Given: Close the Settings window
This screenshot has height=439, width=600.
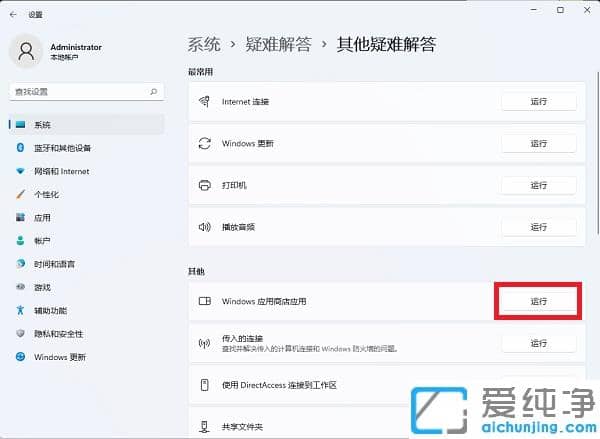Looking at the screenshot, I should (x=587, y=10).
